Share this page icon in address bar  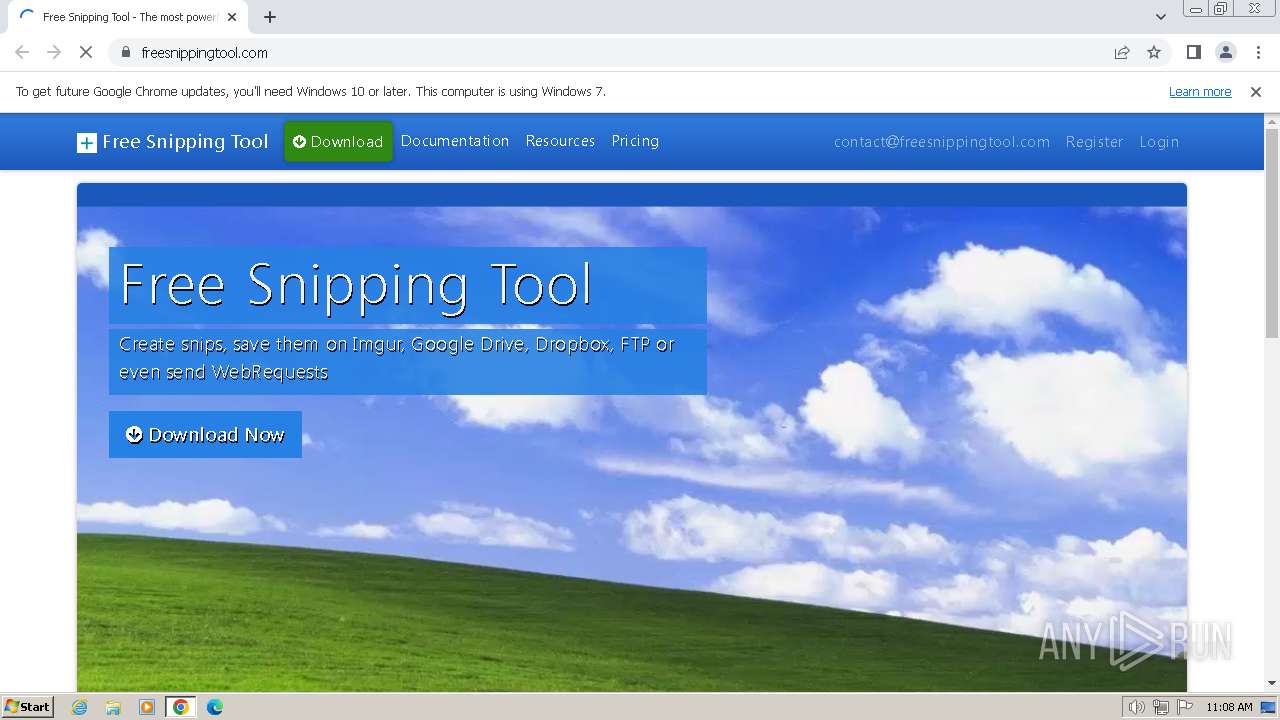1122,53
